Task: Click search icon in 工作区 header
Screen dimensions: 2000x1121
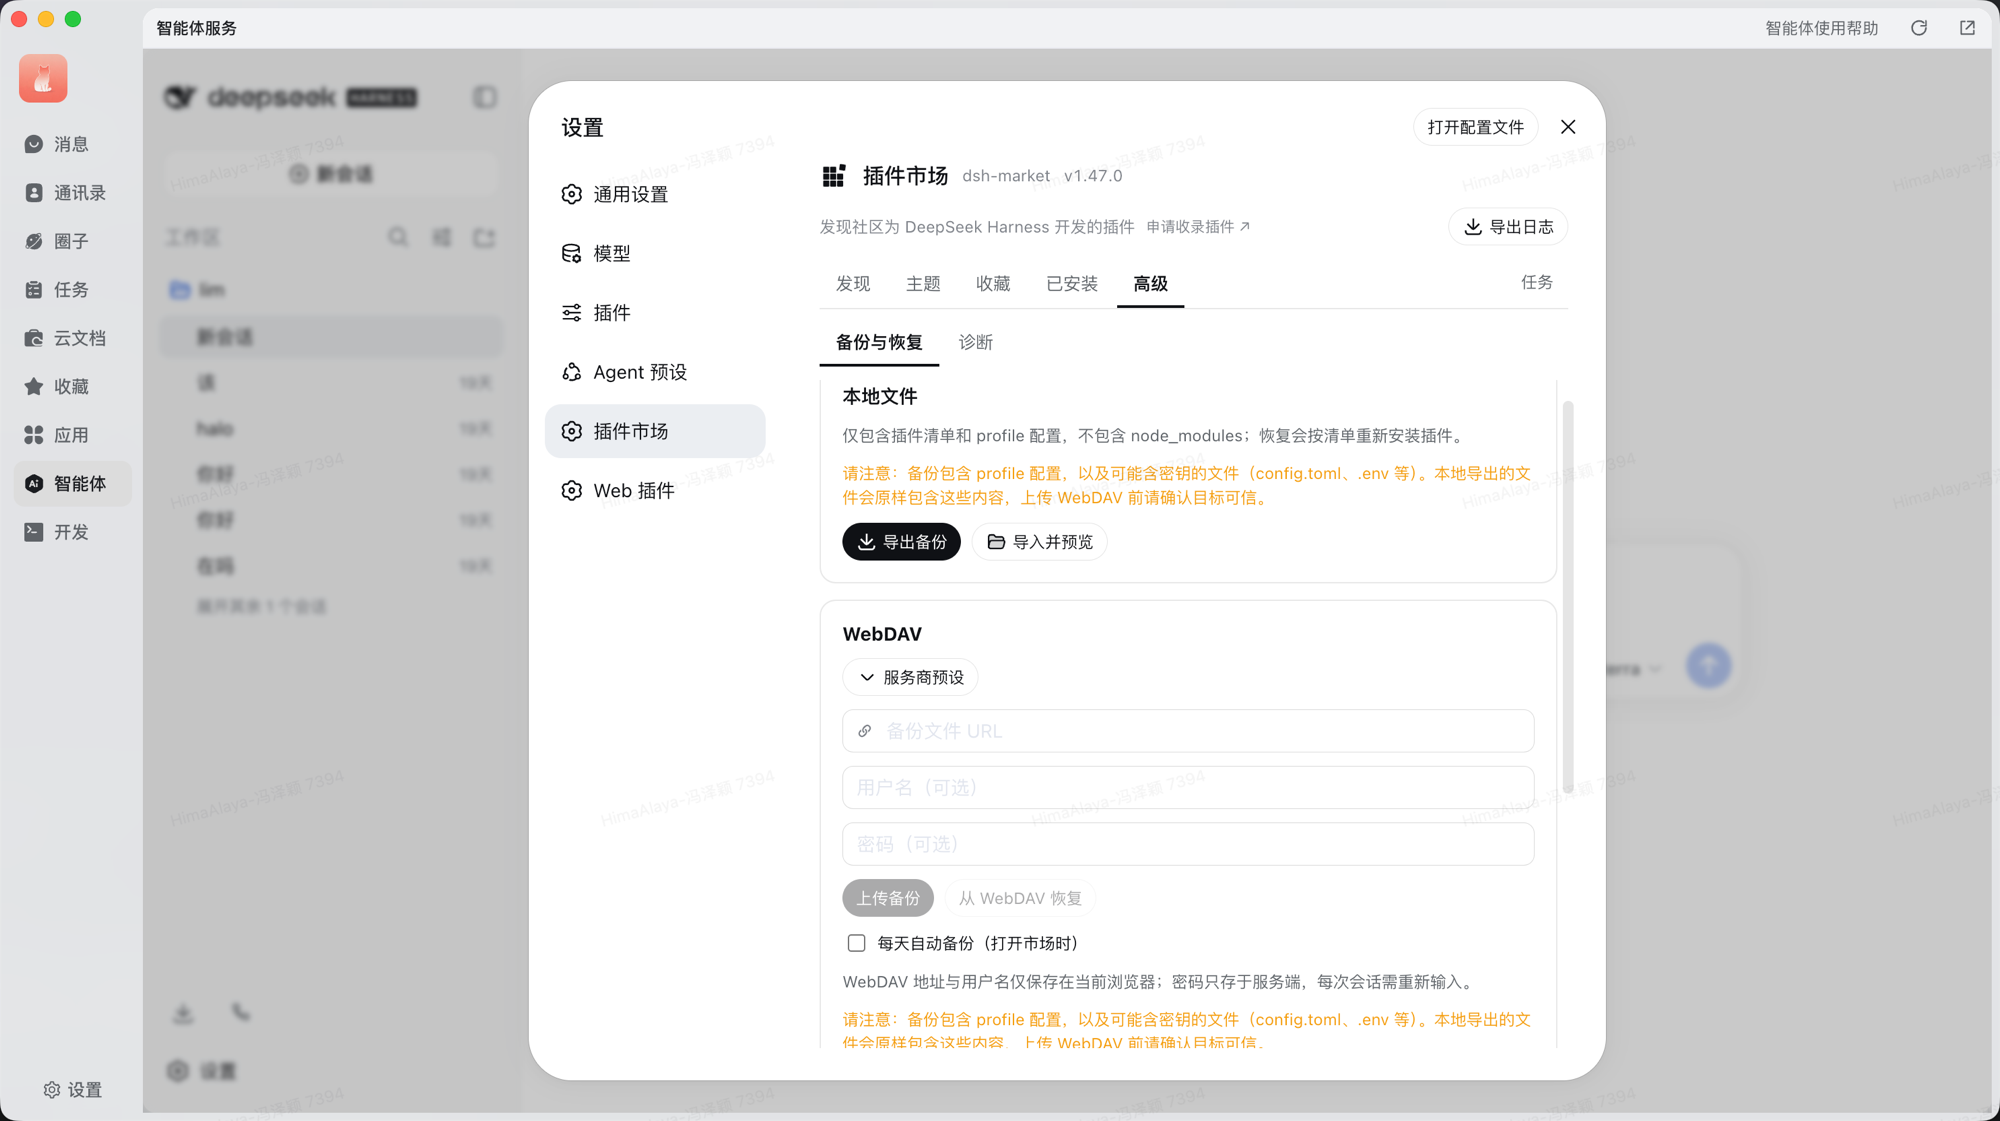Action: click(x=398, y=237)
